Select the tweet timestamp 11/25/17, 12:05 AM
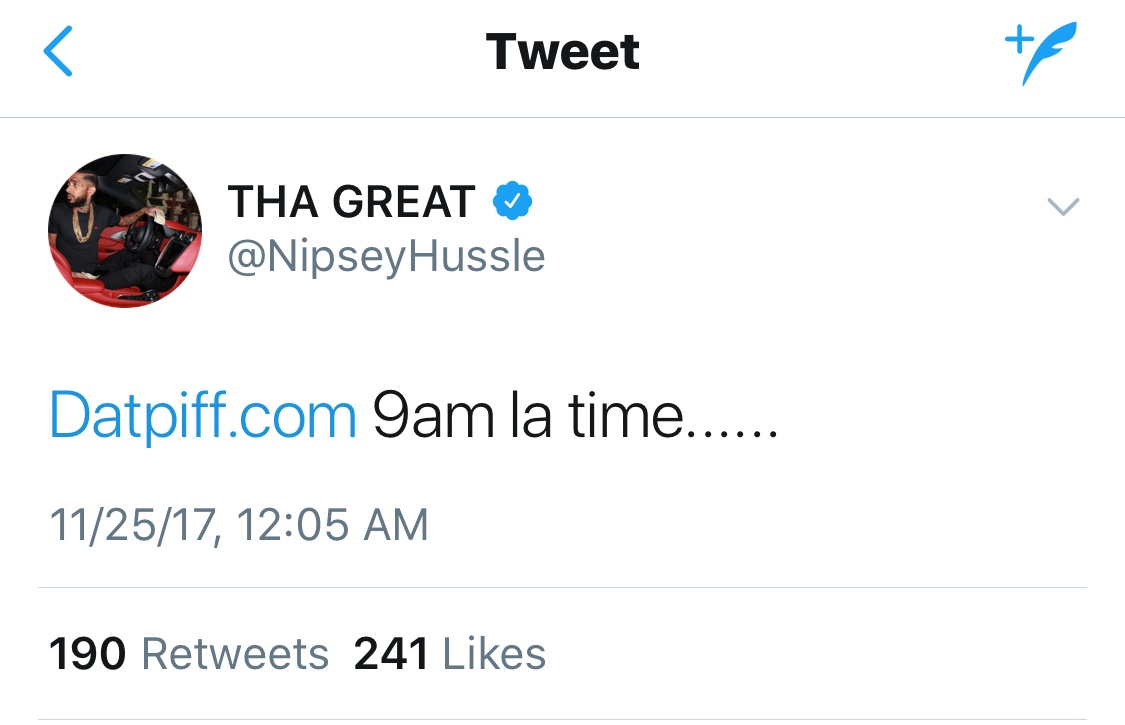The height and width of the screenshot is (725, 1125). [x=239, y=525]
